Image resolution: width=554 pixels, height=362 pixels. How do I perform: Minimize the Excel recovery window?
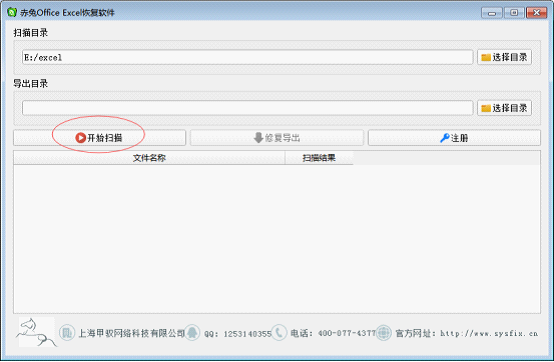491,13
